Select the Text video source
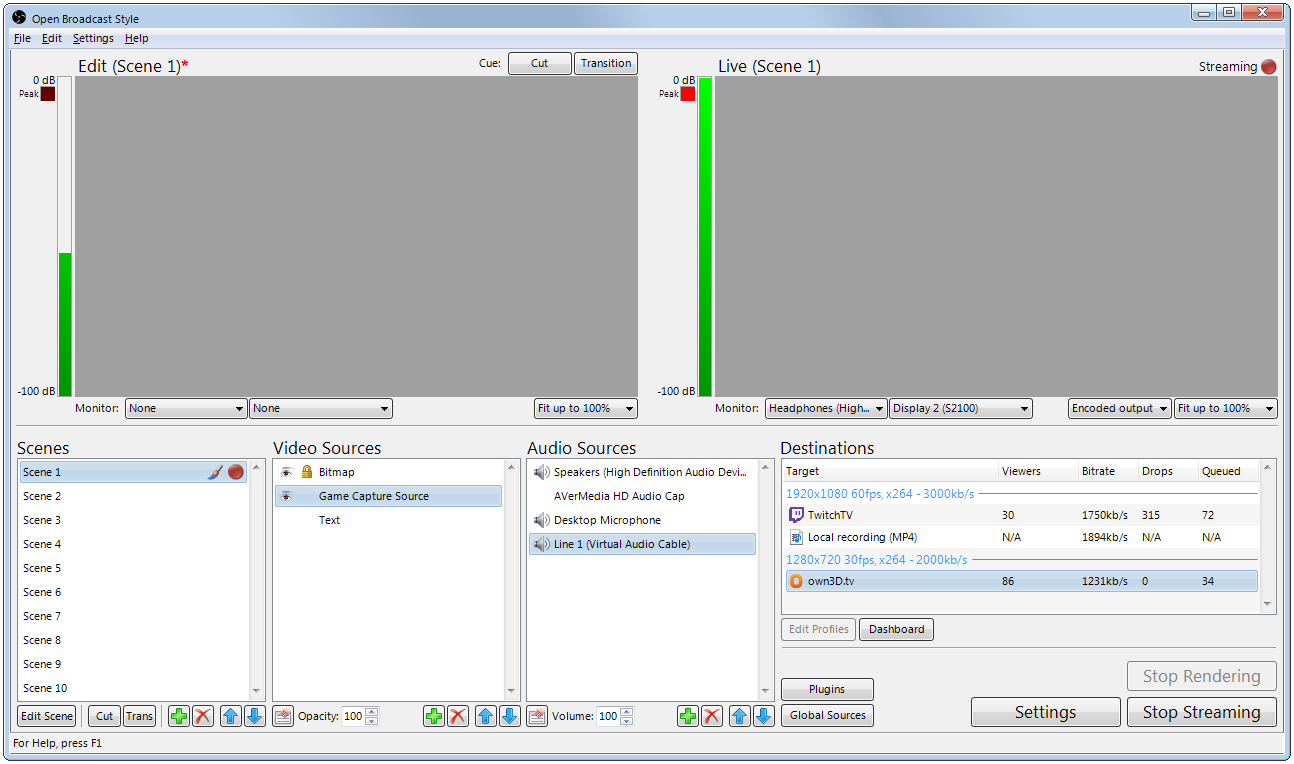The image size is (1294, 764). pyautogui.click(x=388, y=520)
